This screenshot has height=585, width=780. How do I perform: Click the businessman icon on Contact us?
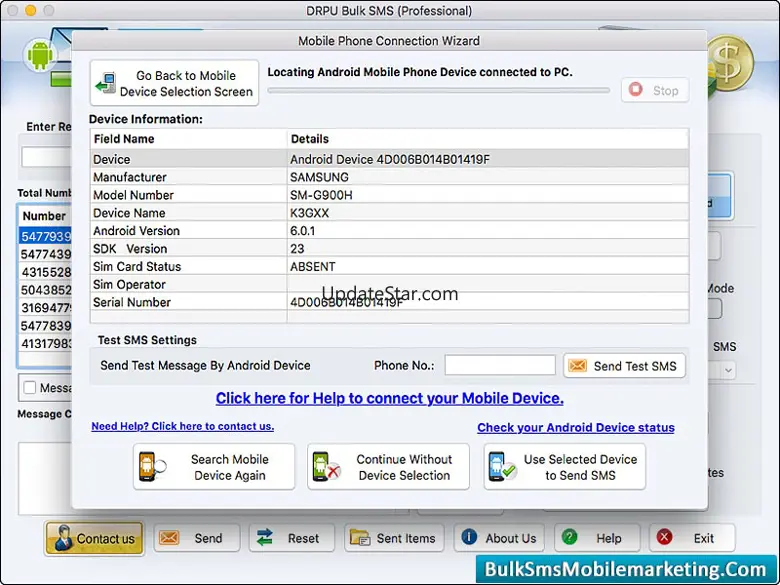(63, 538)
